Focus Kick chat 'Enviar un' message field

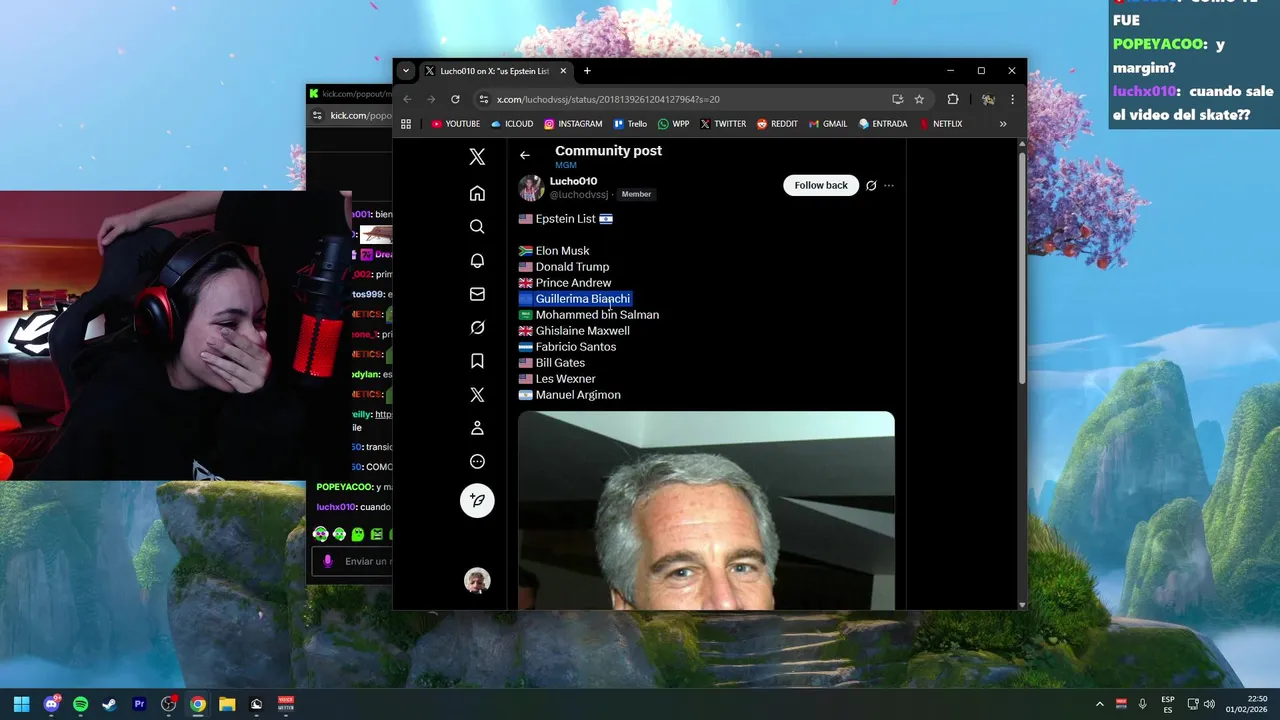(366, 561)
